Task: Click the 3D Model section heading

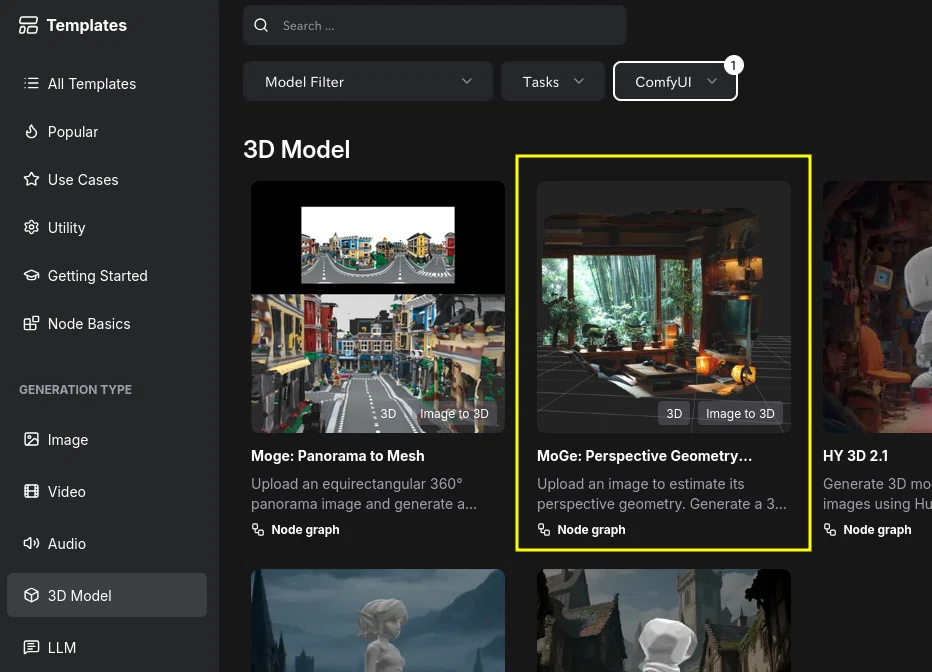Action: click(x=297, y=149)
